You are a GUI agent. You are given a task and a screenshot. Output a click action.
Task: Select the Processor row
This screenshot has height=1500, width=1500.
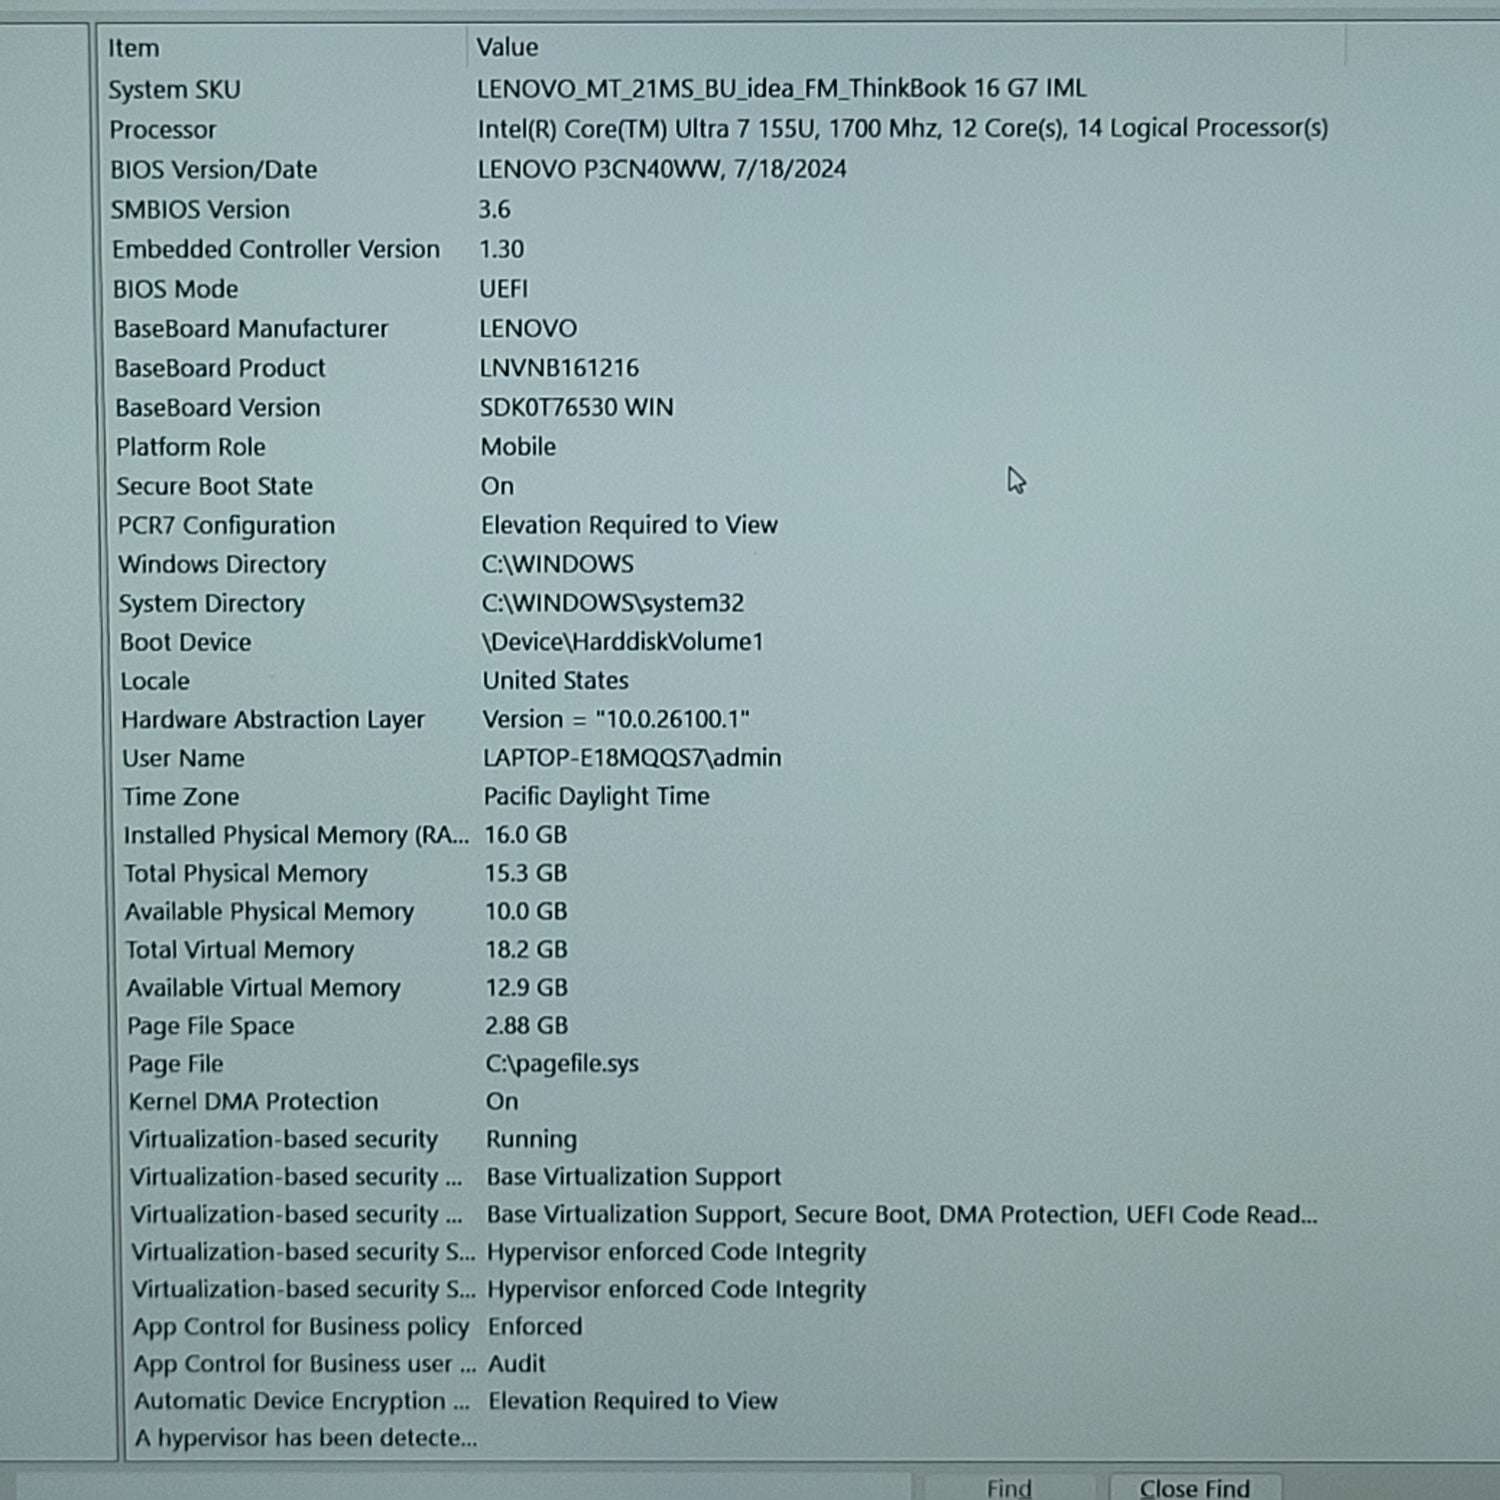(163, 130)
